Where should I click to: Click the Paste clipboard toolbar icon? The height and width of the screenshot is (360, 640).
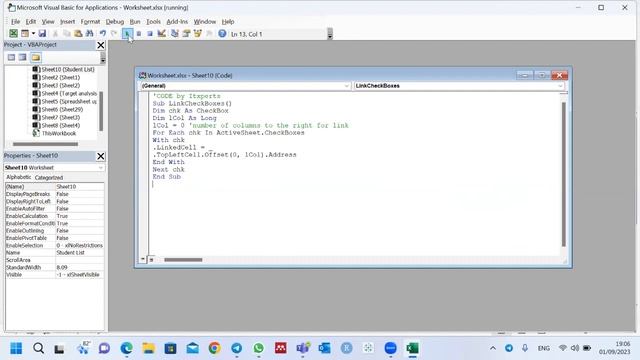[x=78, y=33]
